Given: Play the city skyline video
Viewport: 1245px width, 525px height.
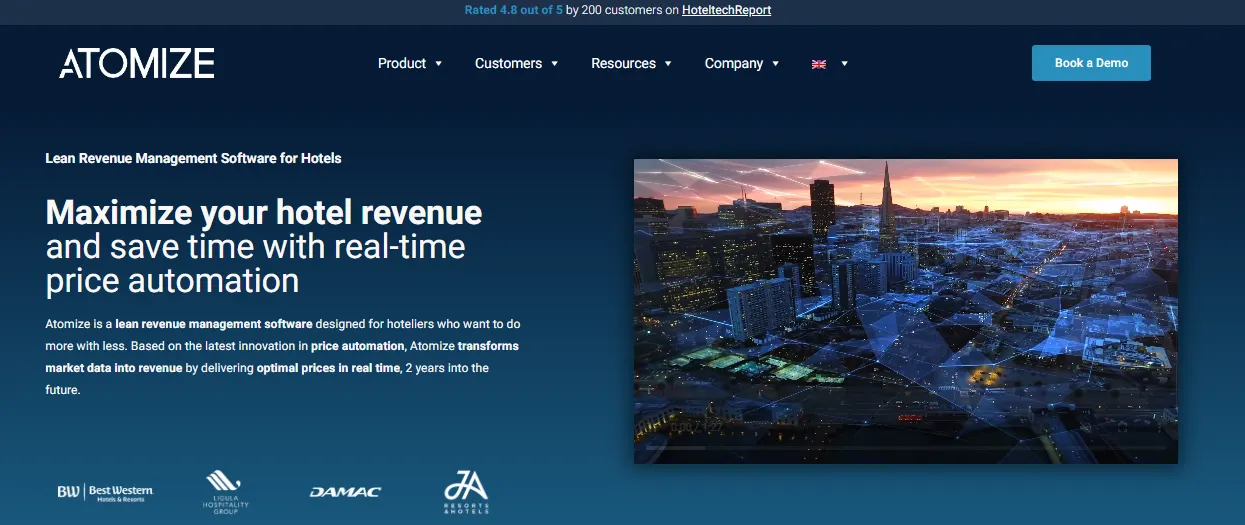Looking at the screenshot, I should coord(906,311).
